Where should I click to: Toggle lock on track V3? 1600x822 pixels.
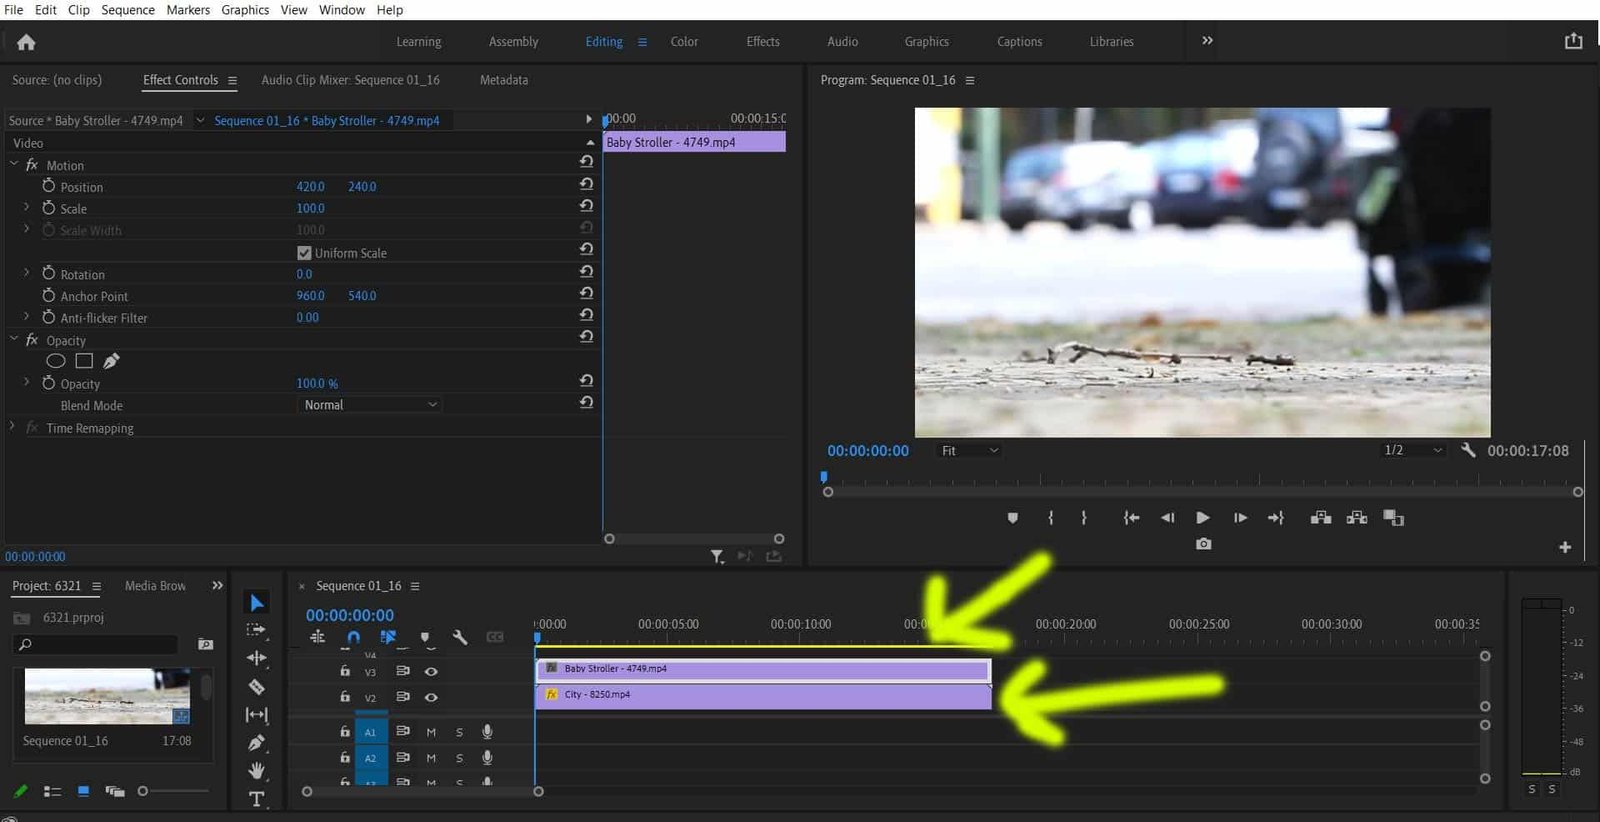coord(345,671)
